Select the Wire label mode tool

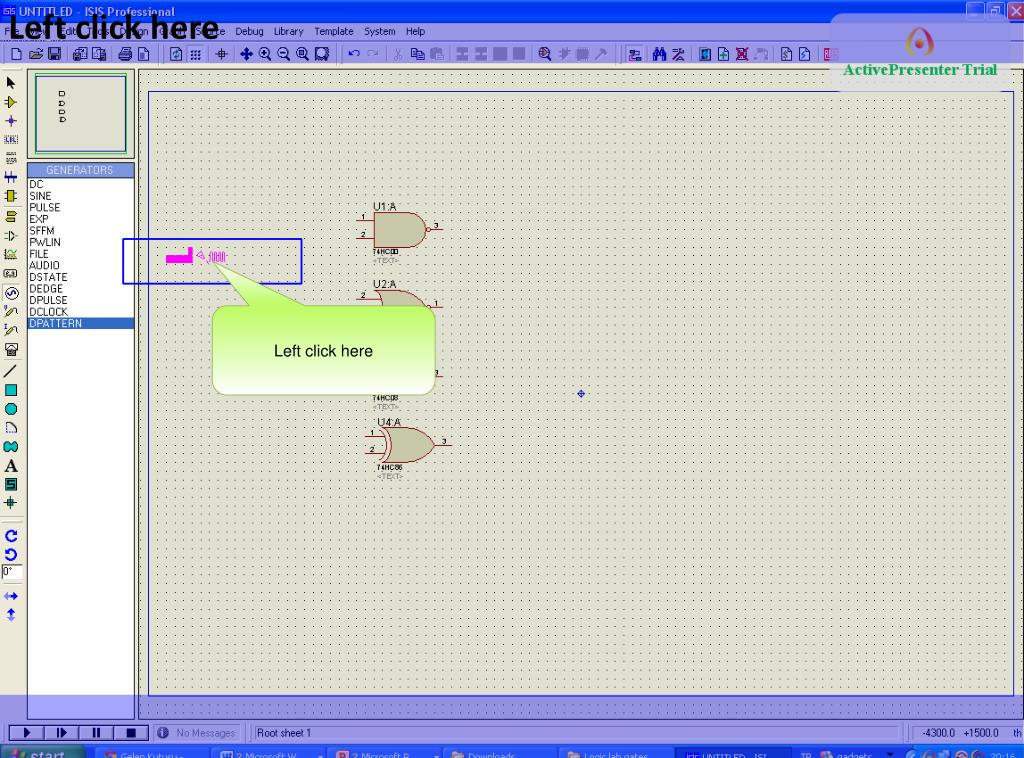(x=11, y=140)
